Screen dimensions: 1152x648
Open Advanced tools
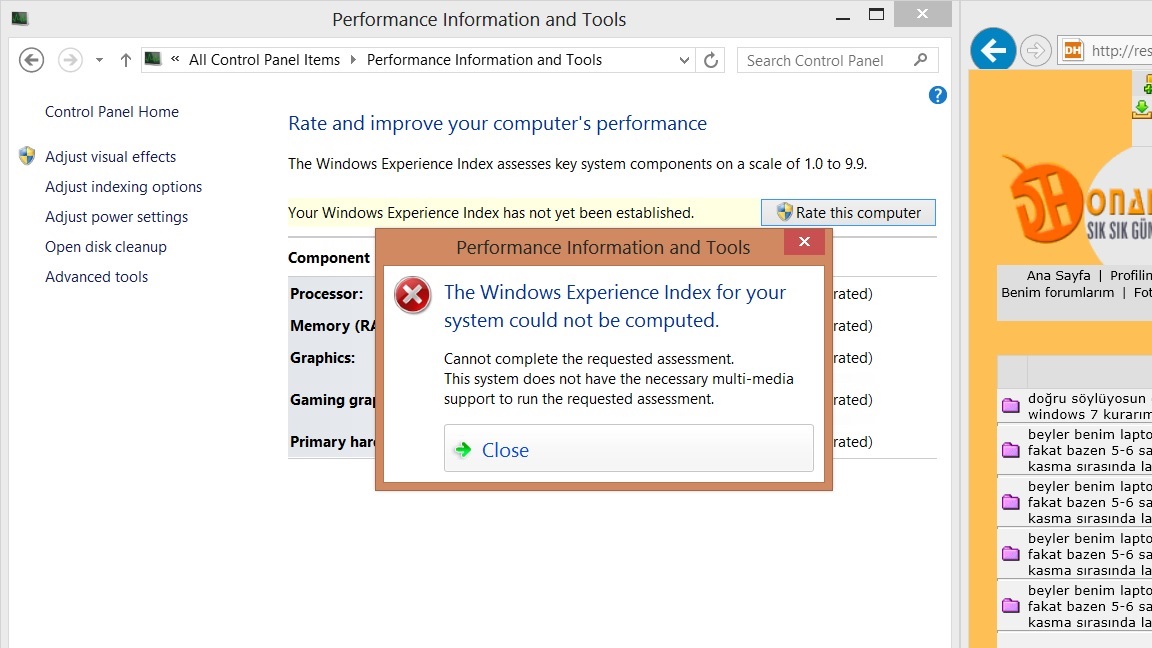(96, 277)
